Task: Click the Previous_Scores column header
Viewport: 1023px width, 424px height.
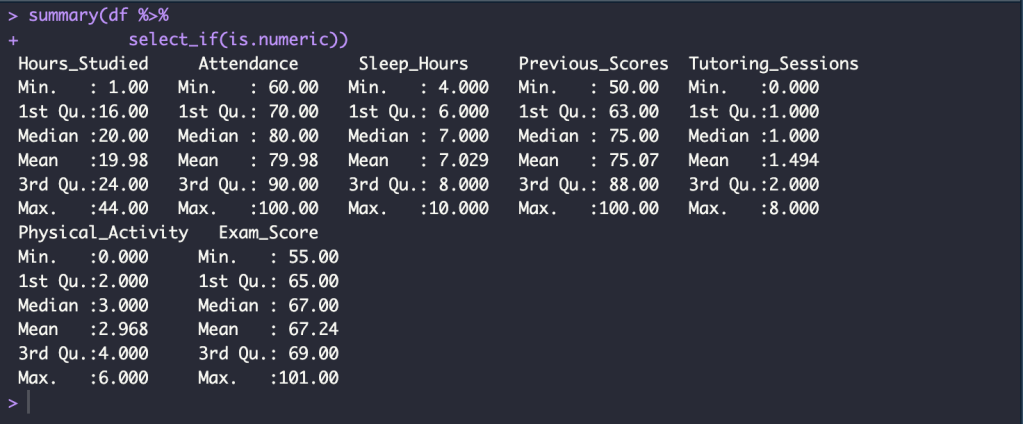Action: click(593, 63)
